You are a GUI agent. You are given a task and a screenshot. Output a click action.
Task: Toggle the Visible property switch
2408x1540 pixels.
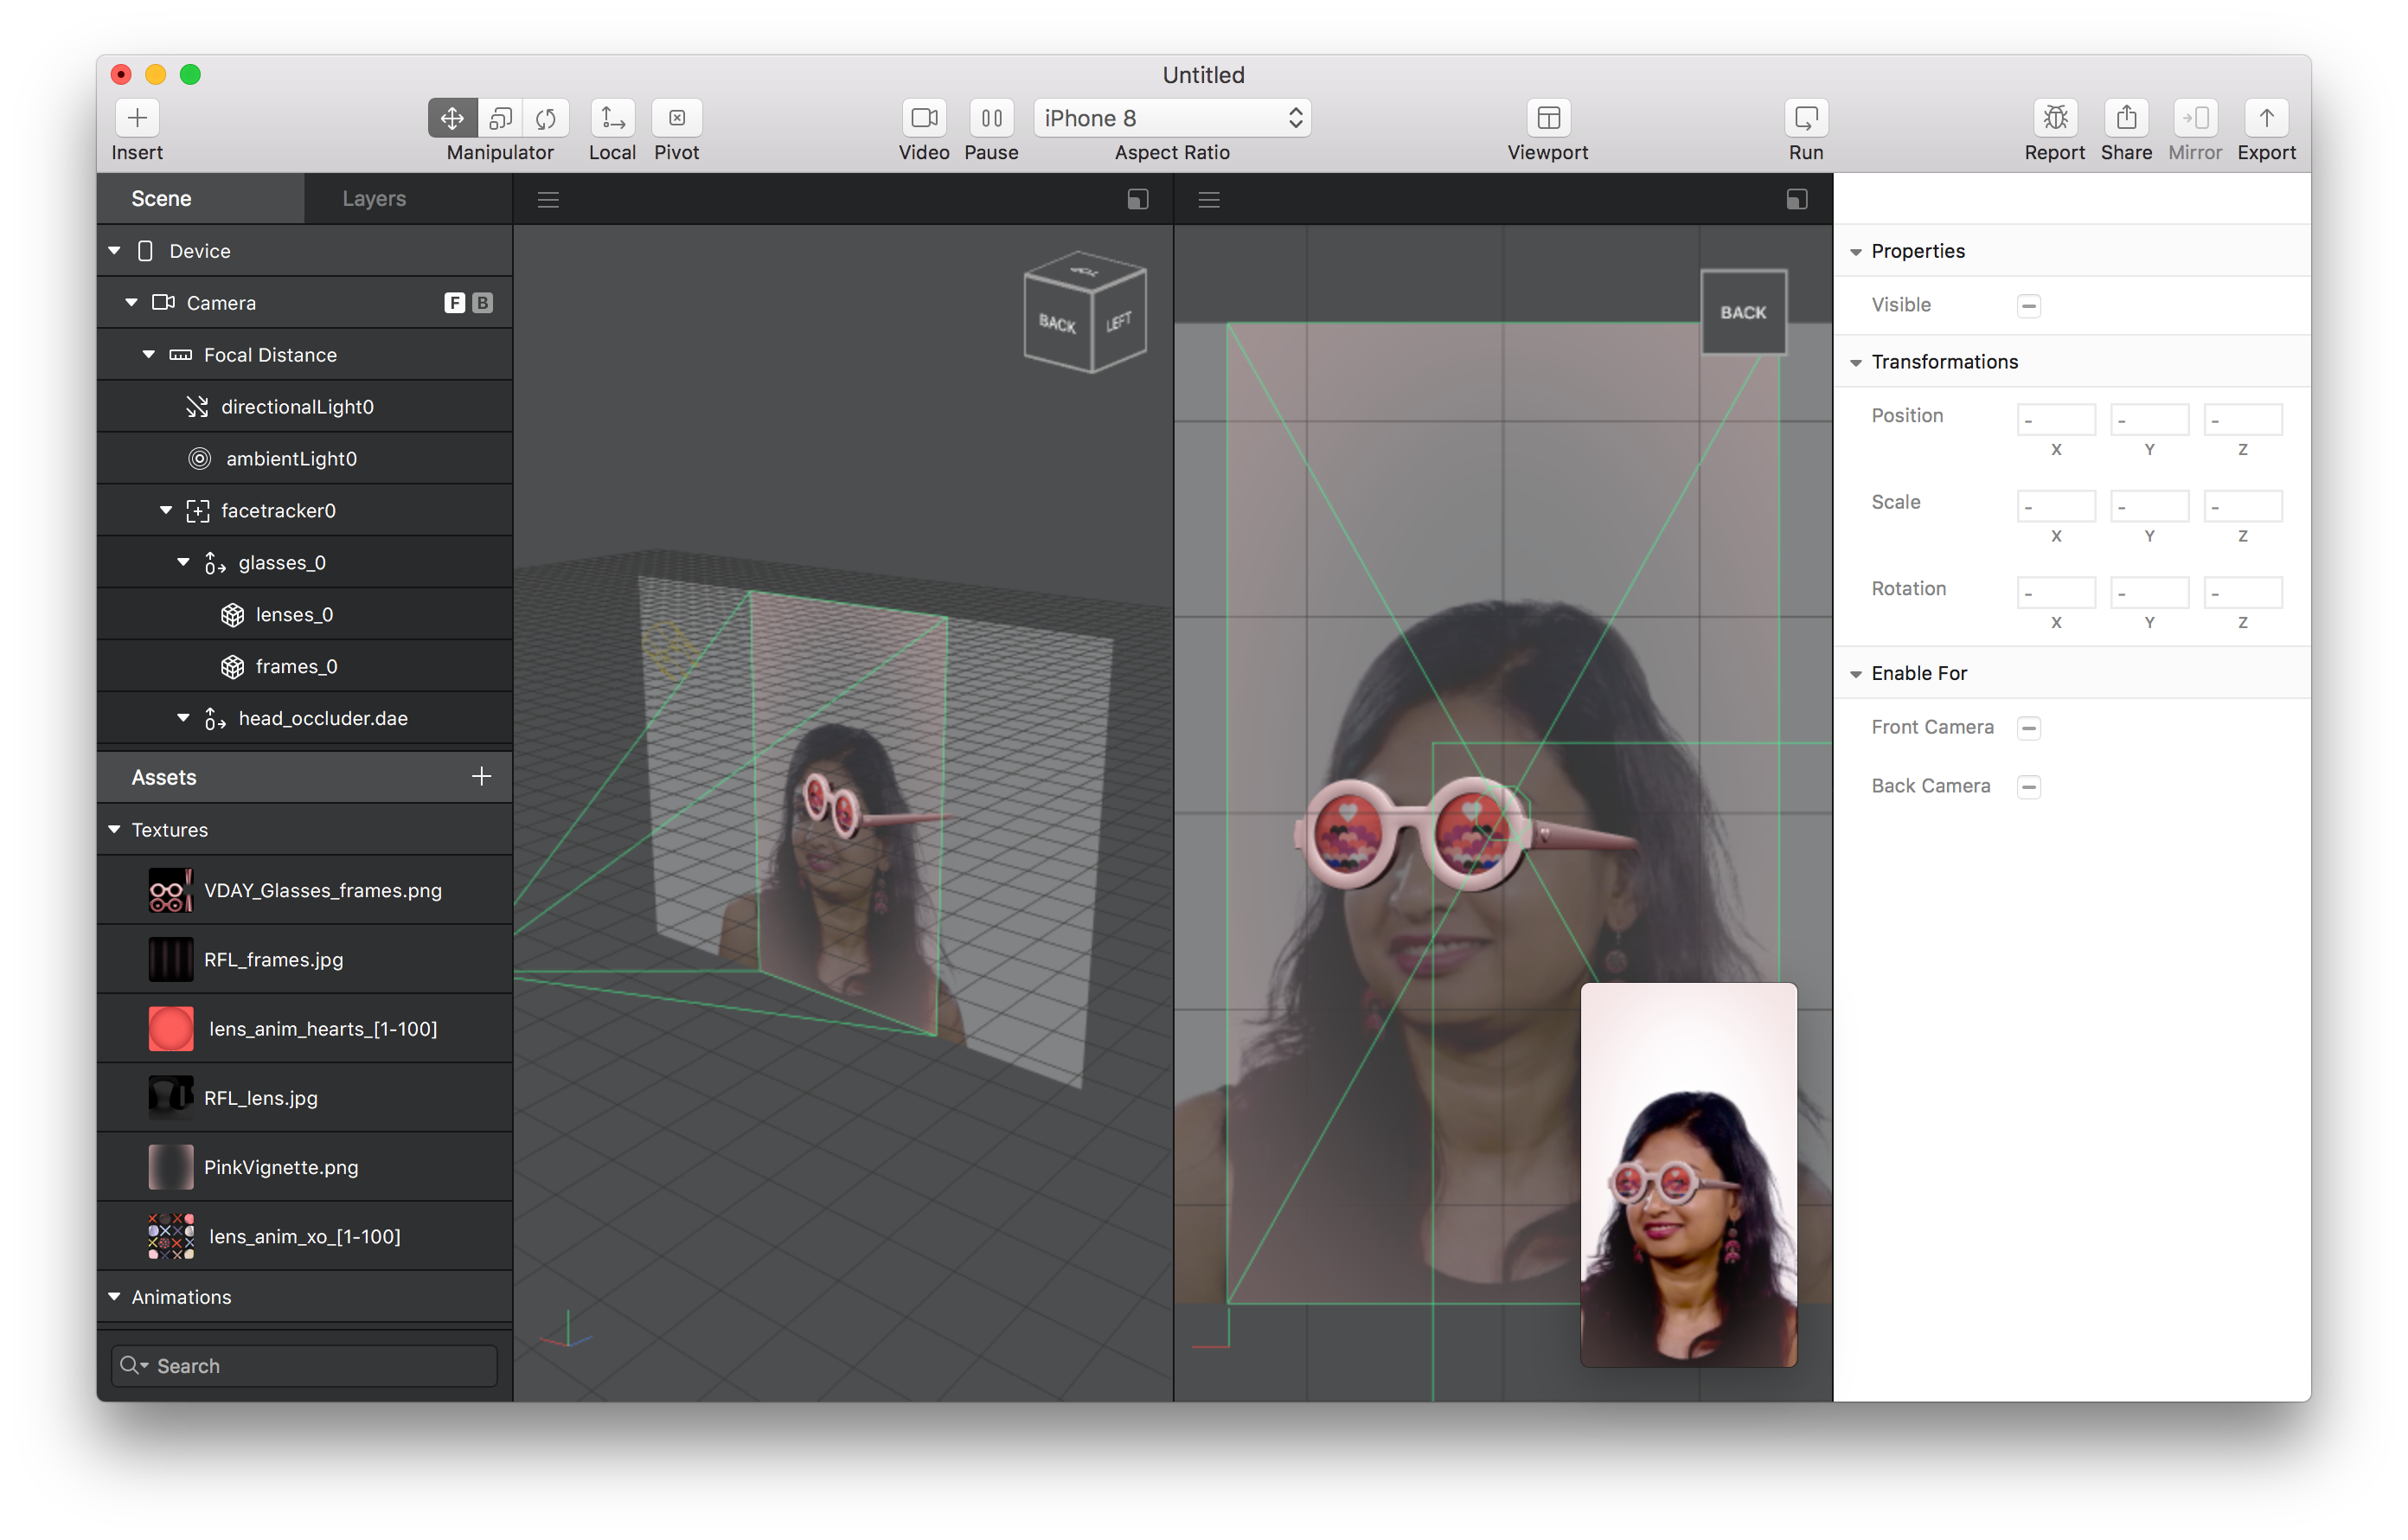pos(2029,305)
